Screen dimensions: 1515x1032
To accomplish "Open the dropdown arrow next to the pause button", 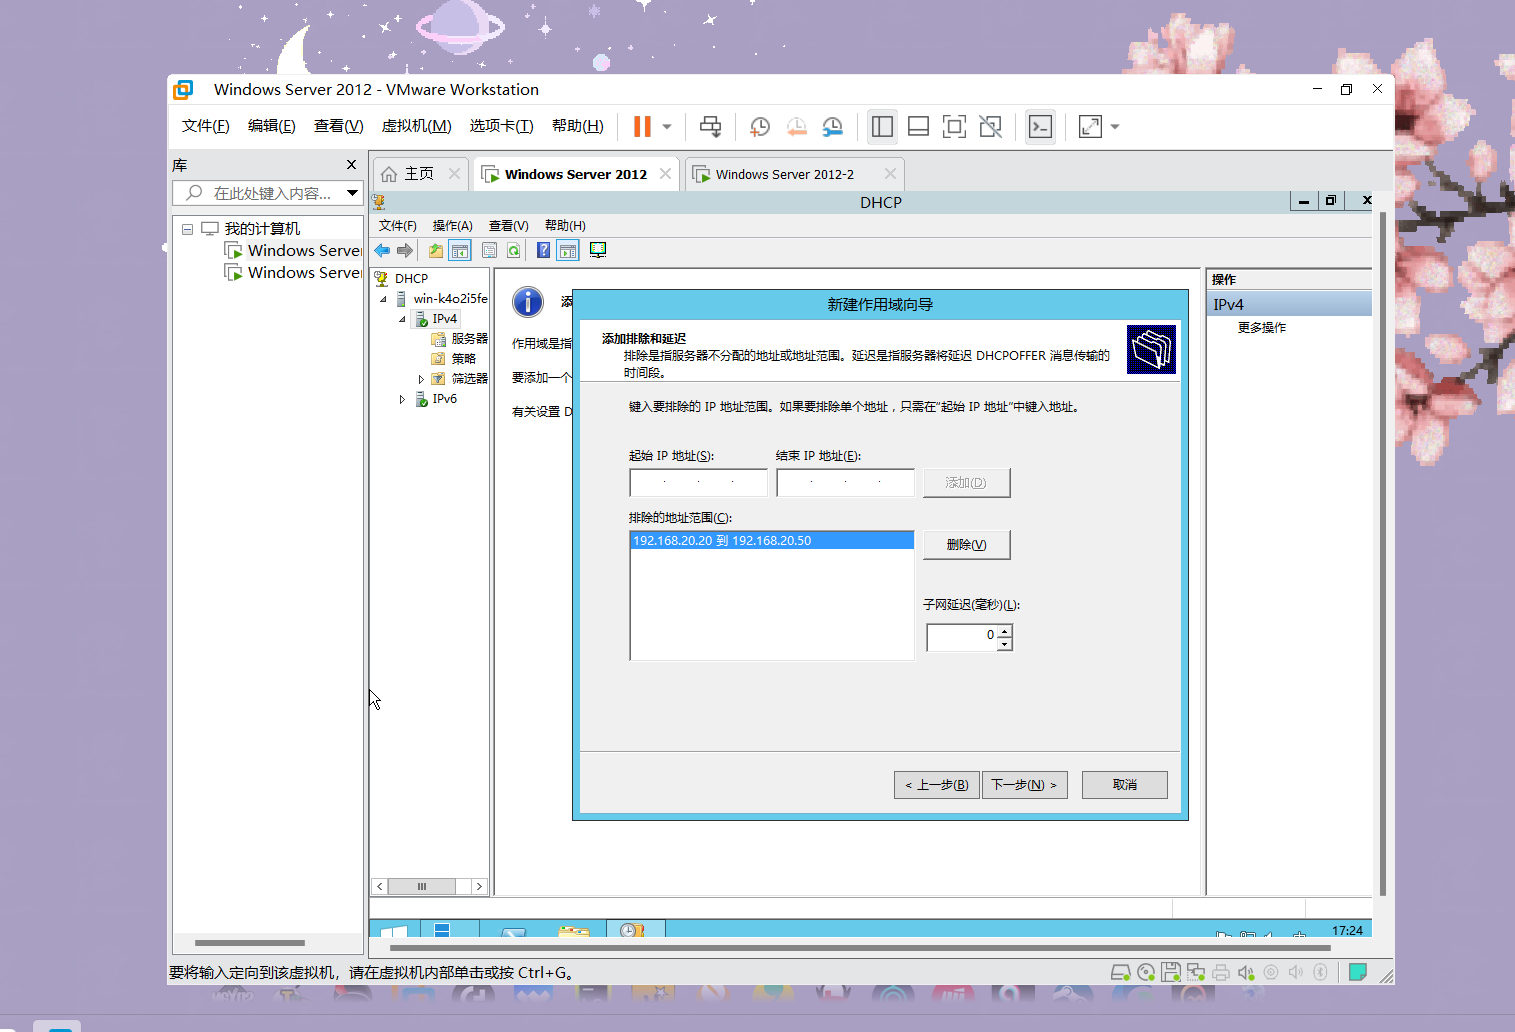I will pos(667,127).
